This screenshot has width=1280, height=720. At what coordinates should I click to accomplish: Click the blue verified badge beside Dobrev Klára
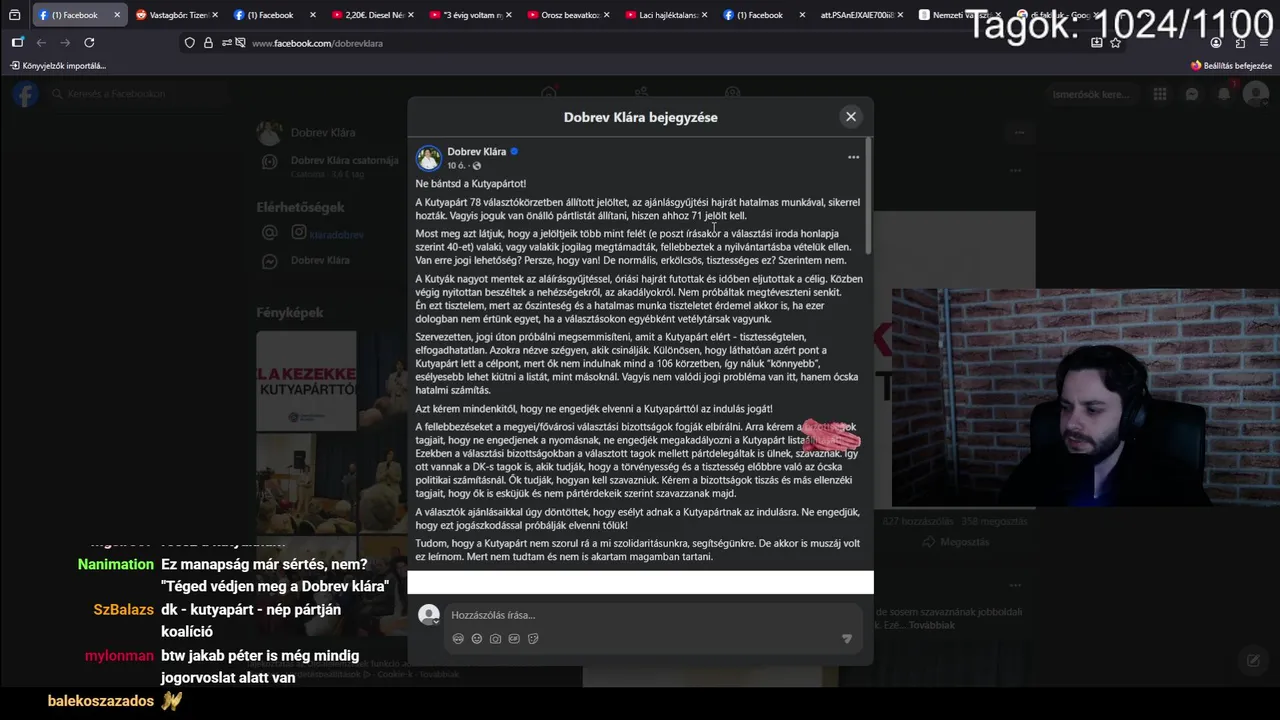click(x=514, y=152)
